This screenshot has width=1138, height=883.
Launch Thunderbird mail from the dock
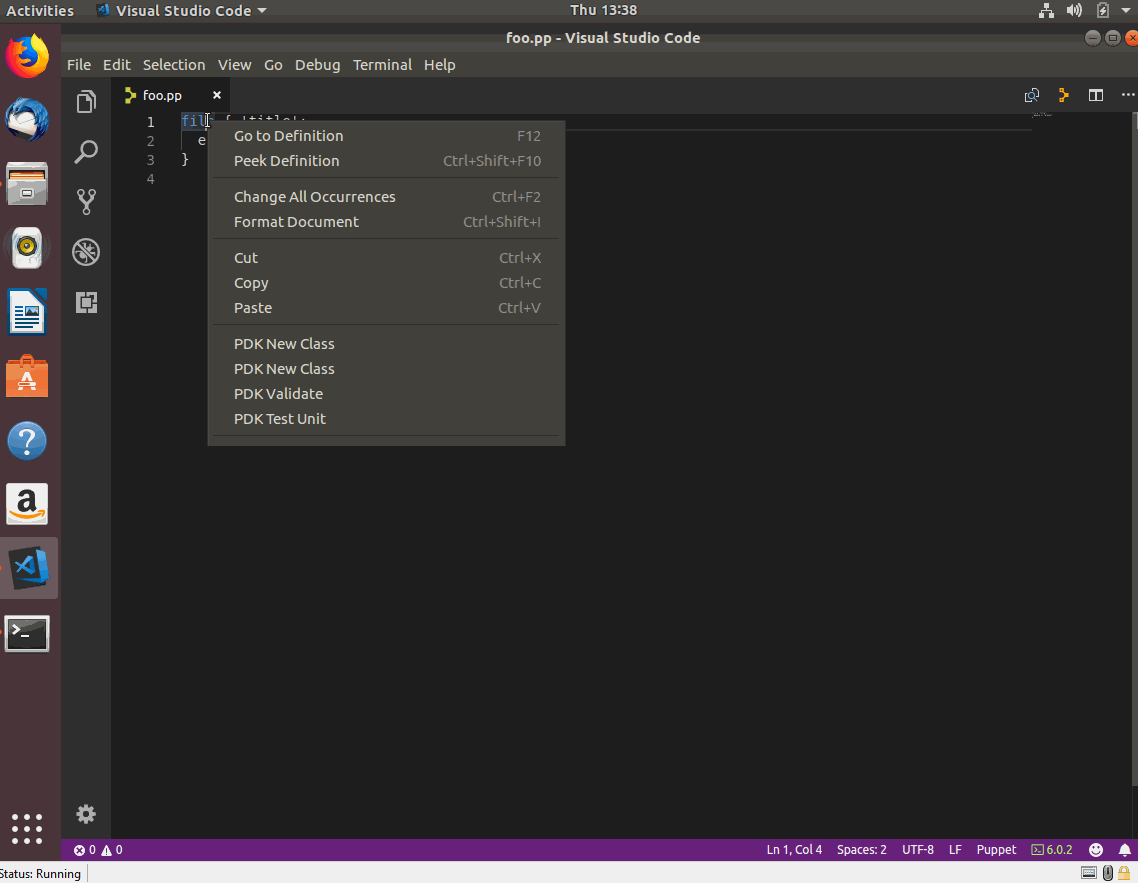pos(28,119)
